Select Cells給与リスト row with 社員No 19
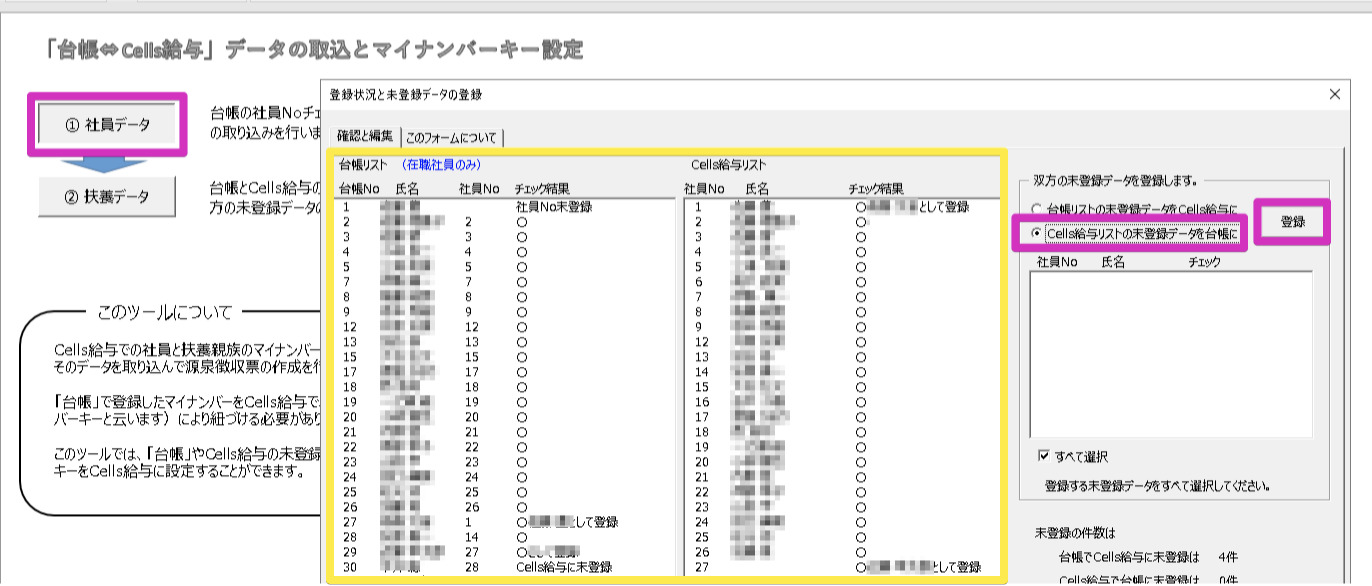Viewport: 1372px width, 586px height. click(x=842, y=447)
